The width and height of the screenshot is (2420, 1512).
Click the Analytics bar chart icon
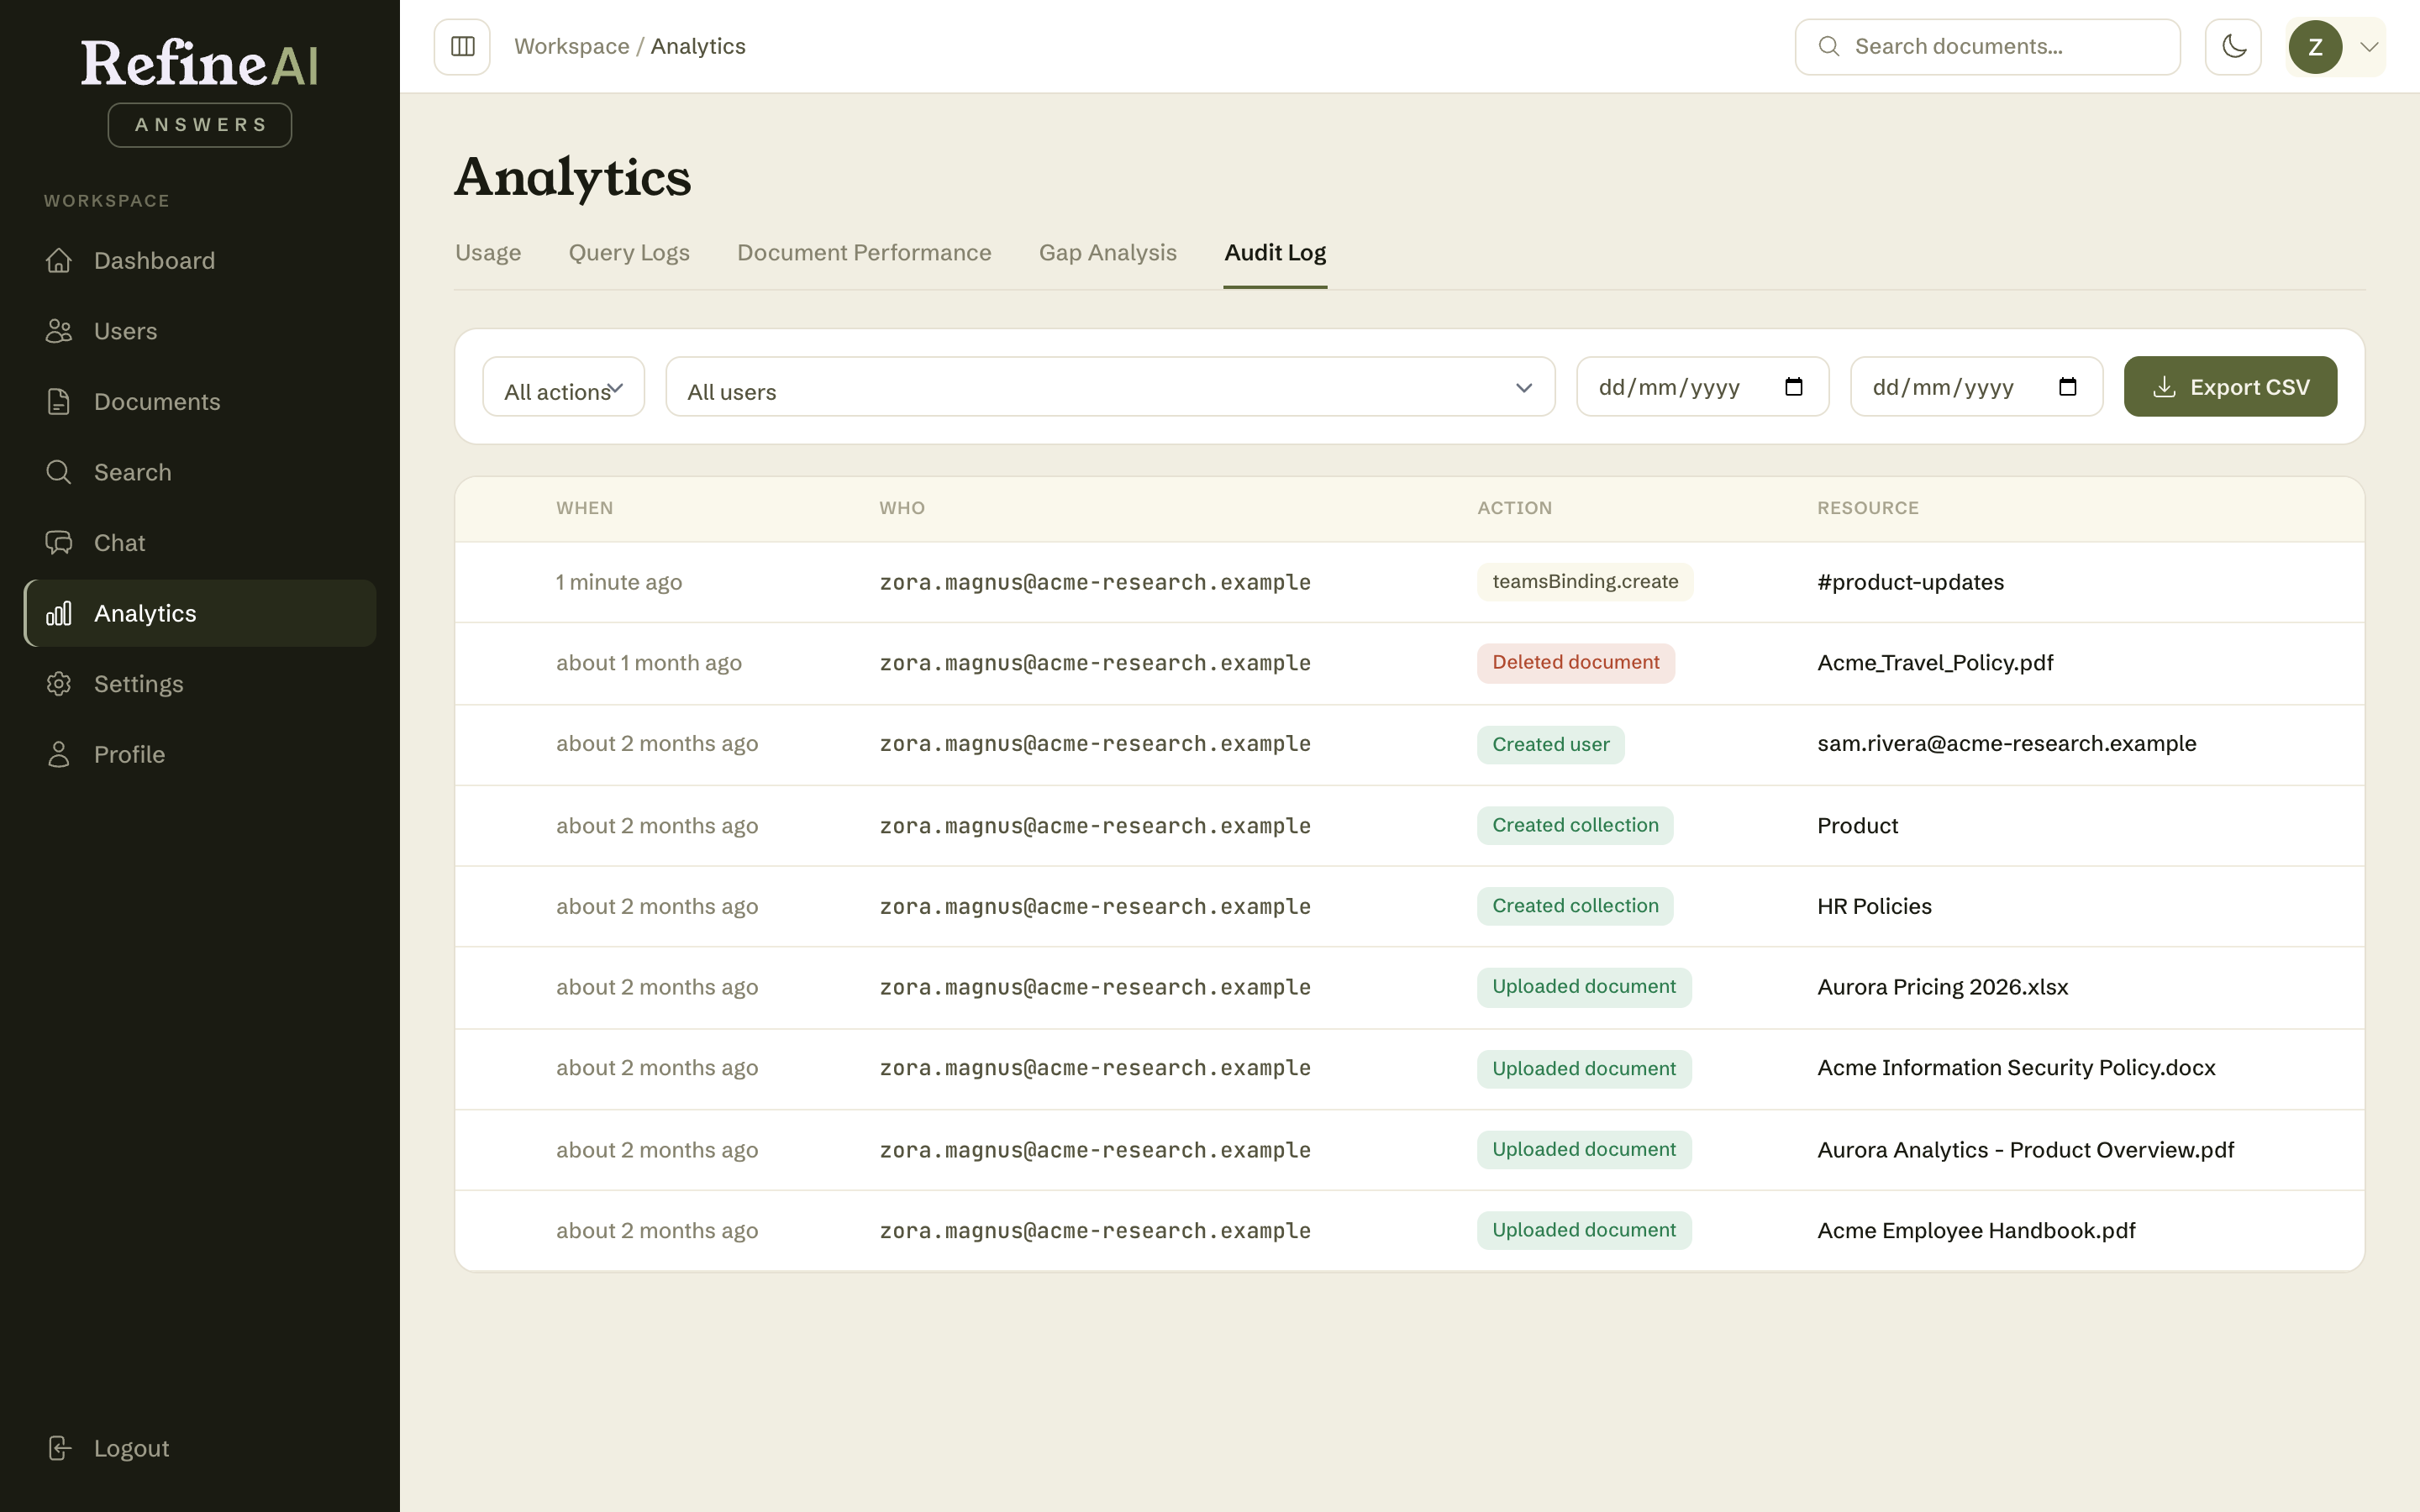[59, 613]
